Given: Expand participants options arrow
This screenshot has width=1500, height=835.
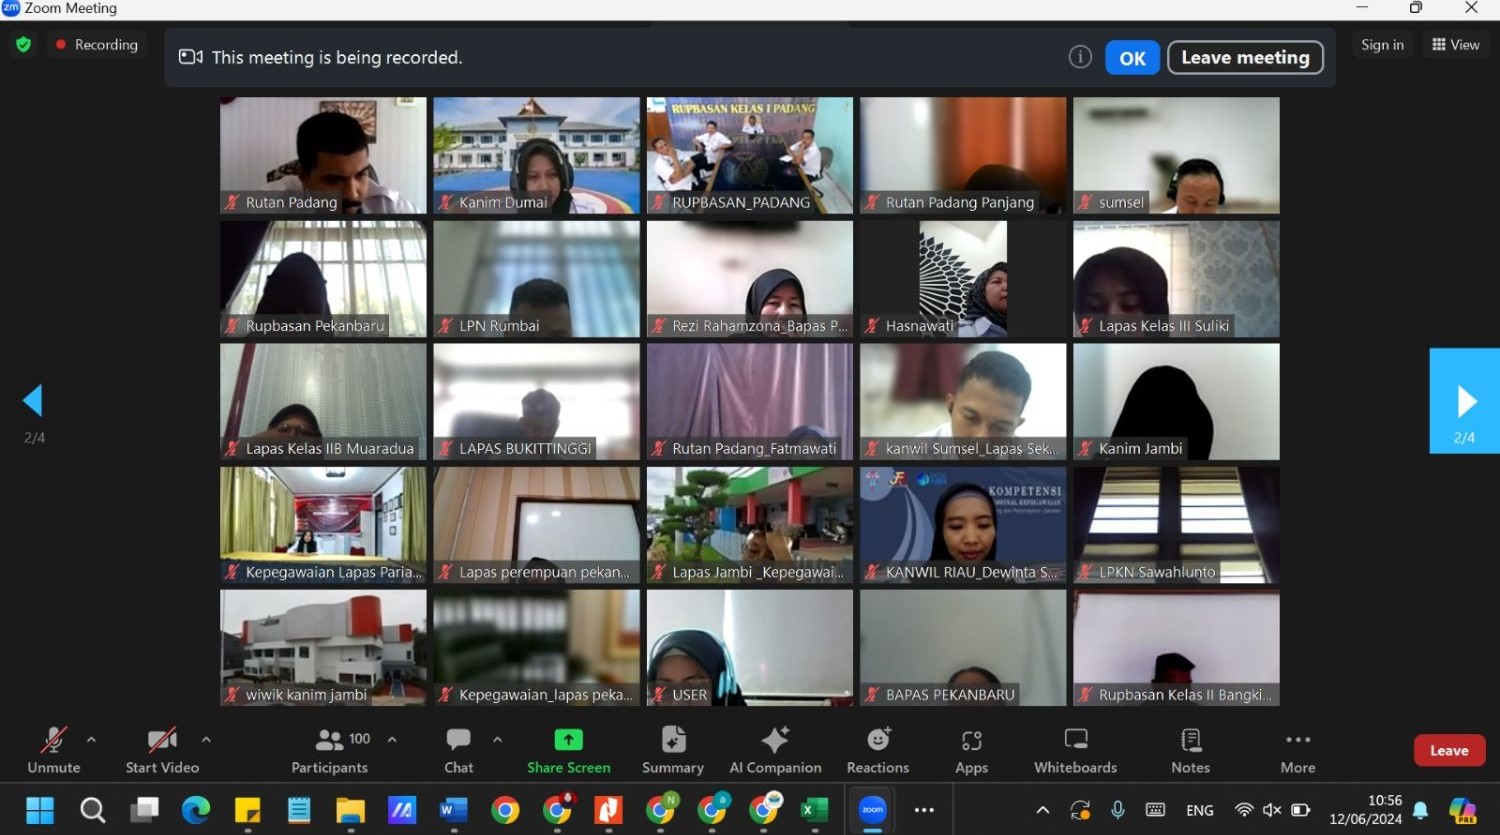Looking at the screenshot, I should 392,740.
